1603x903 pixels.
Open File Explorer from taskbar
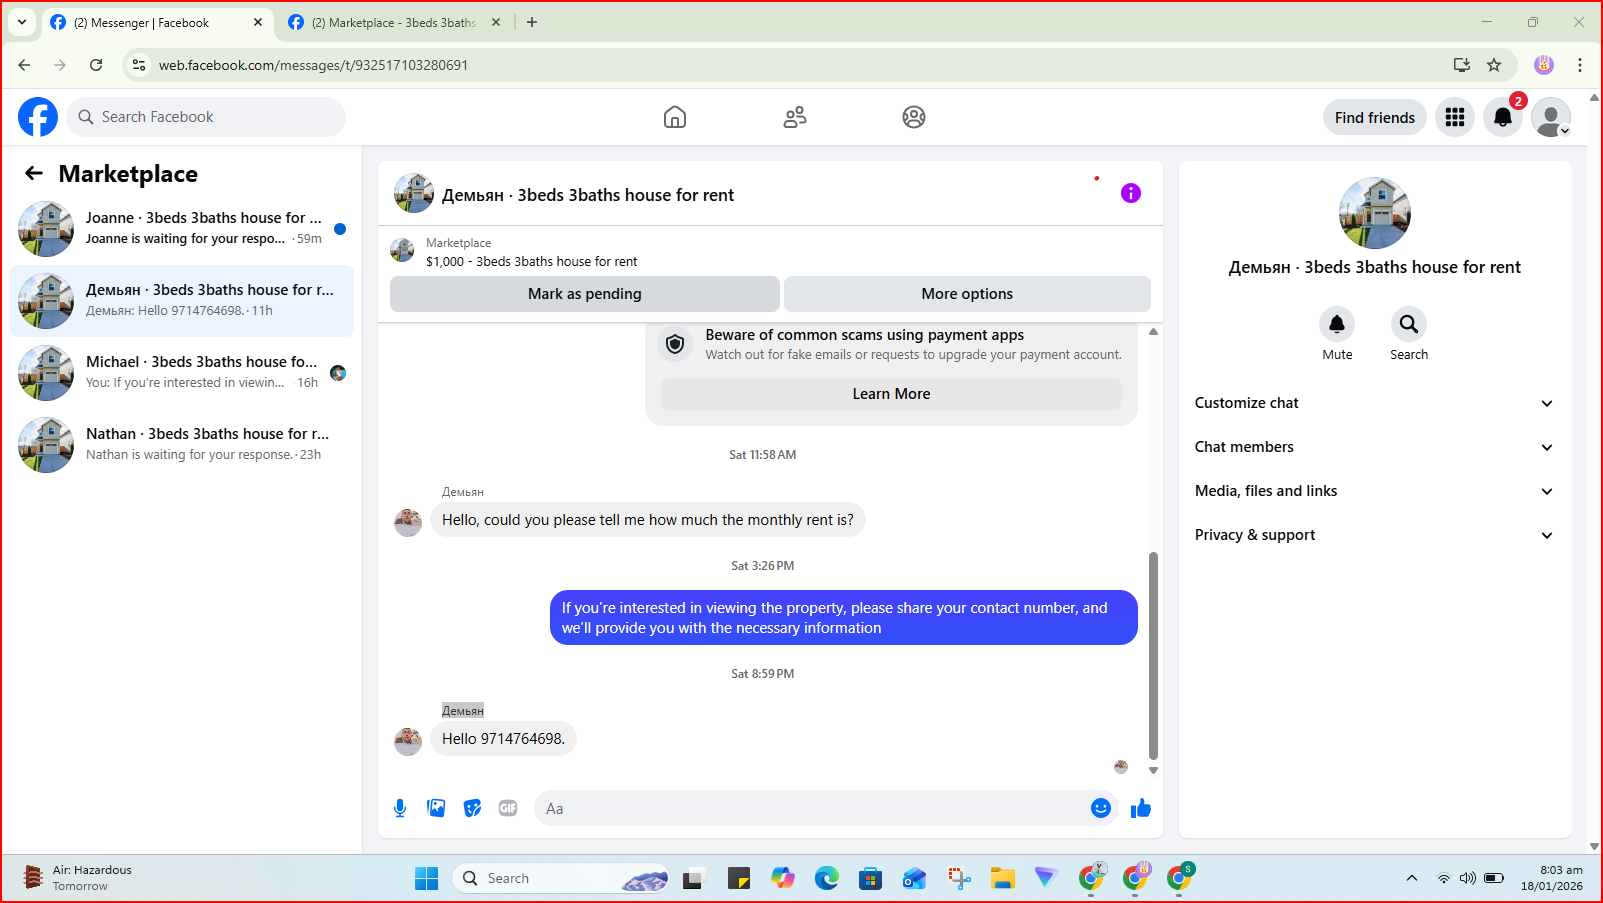[1003, 878]
